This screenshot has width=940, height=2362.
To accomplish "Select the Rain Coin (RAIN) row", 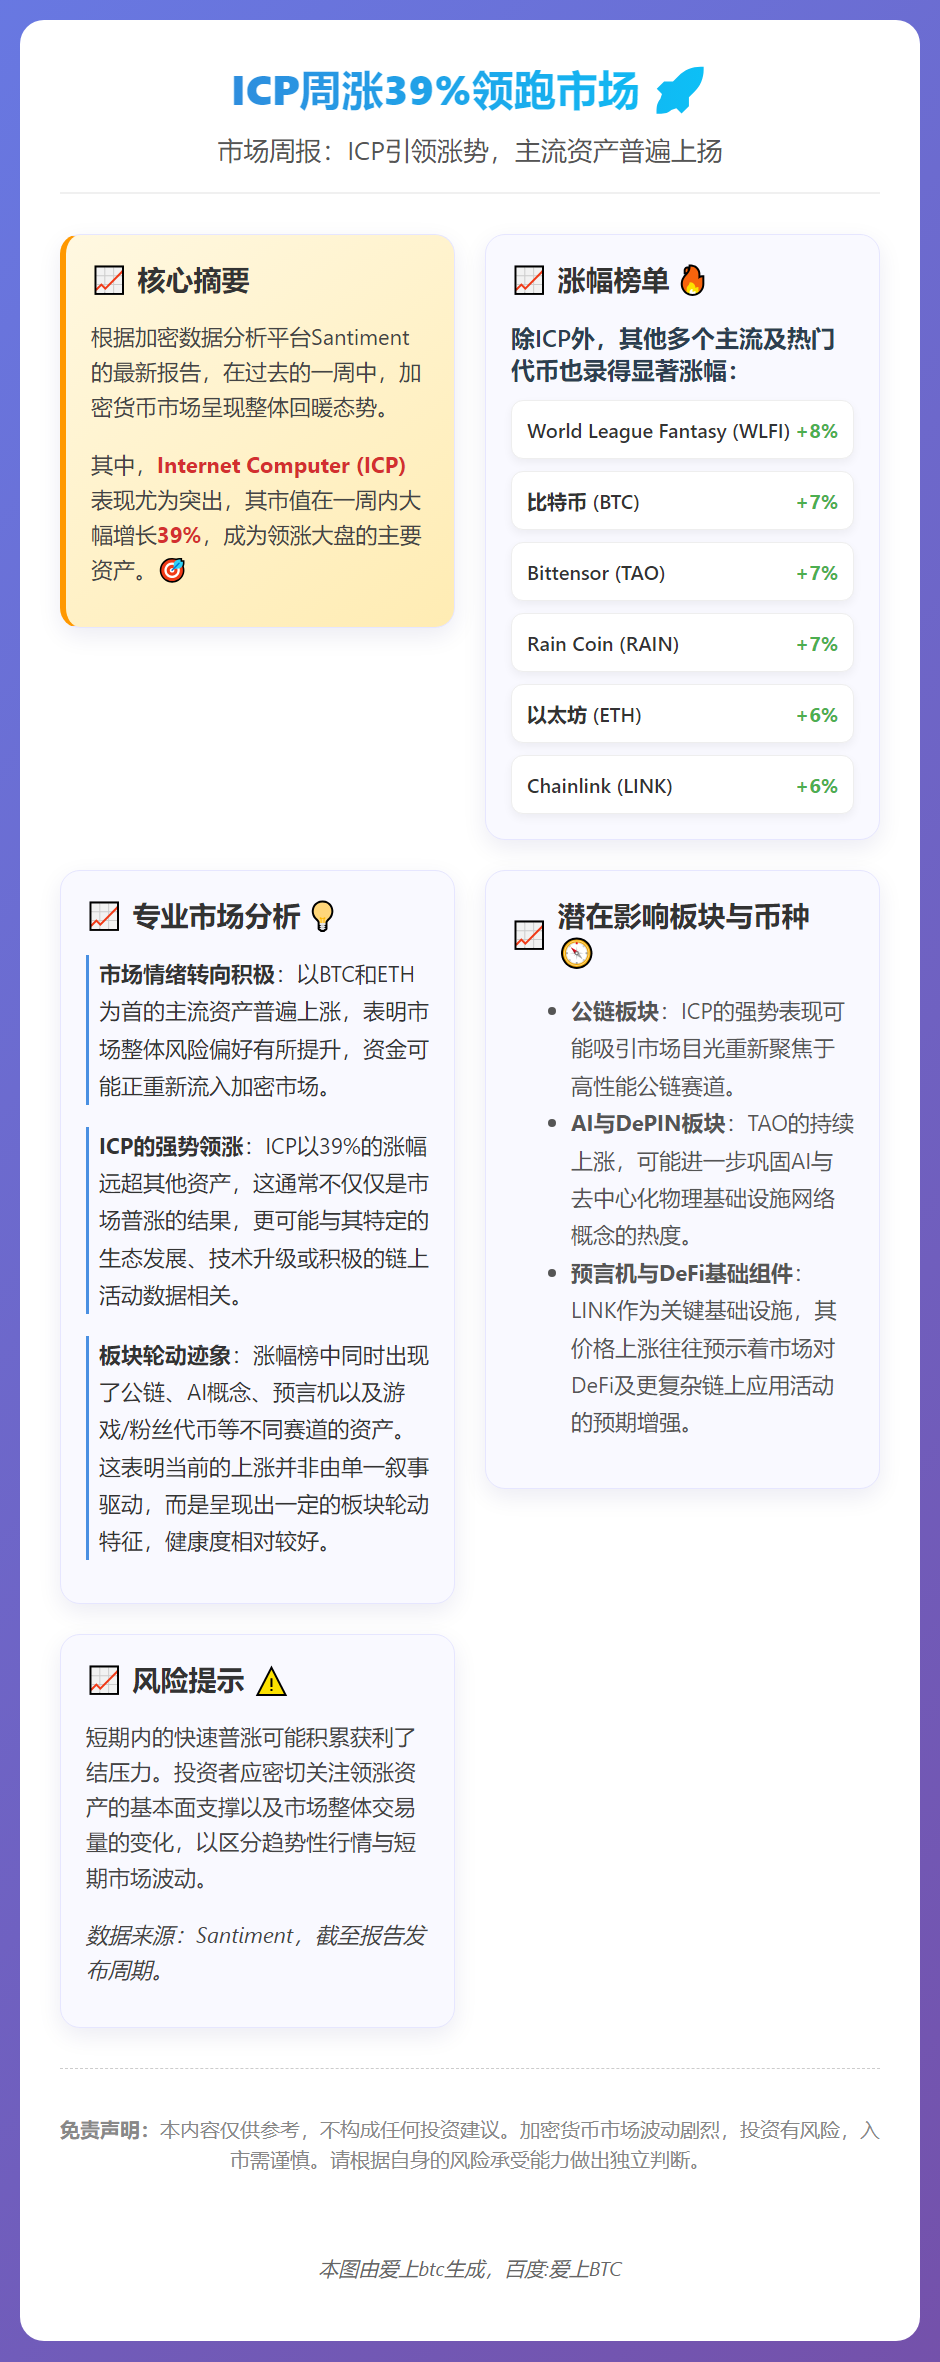I will 682,643.
